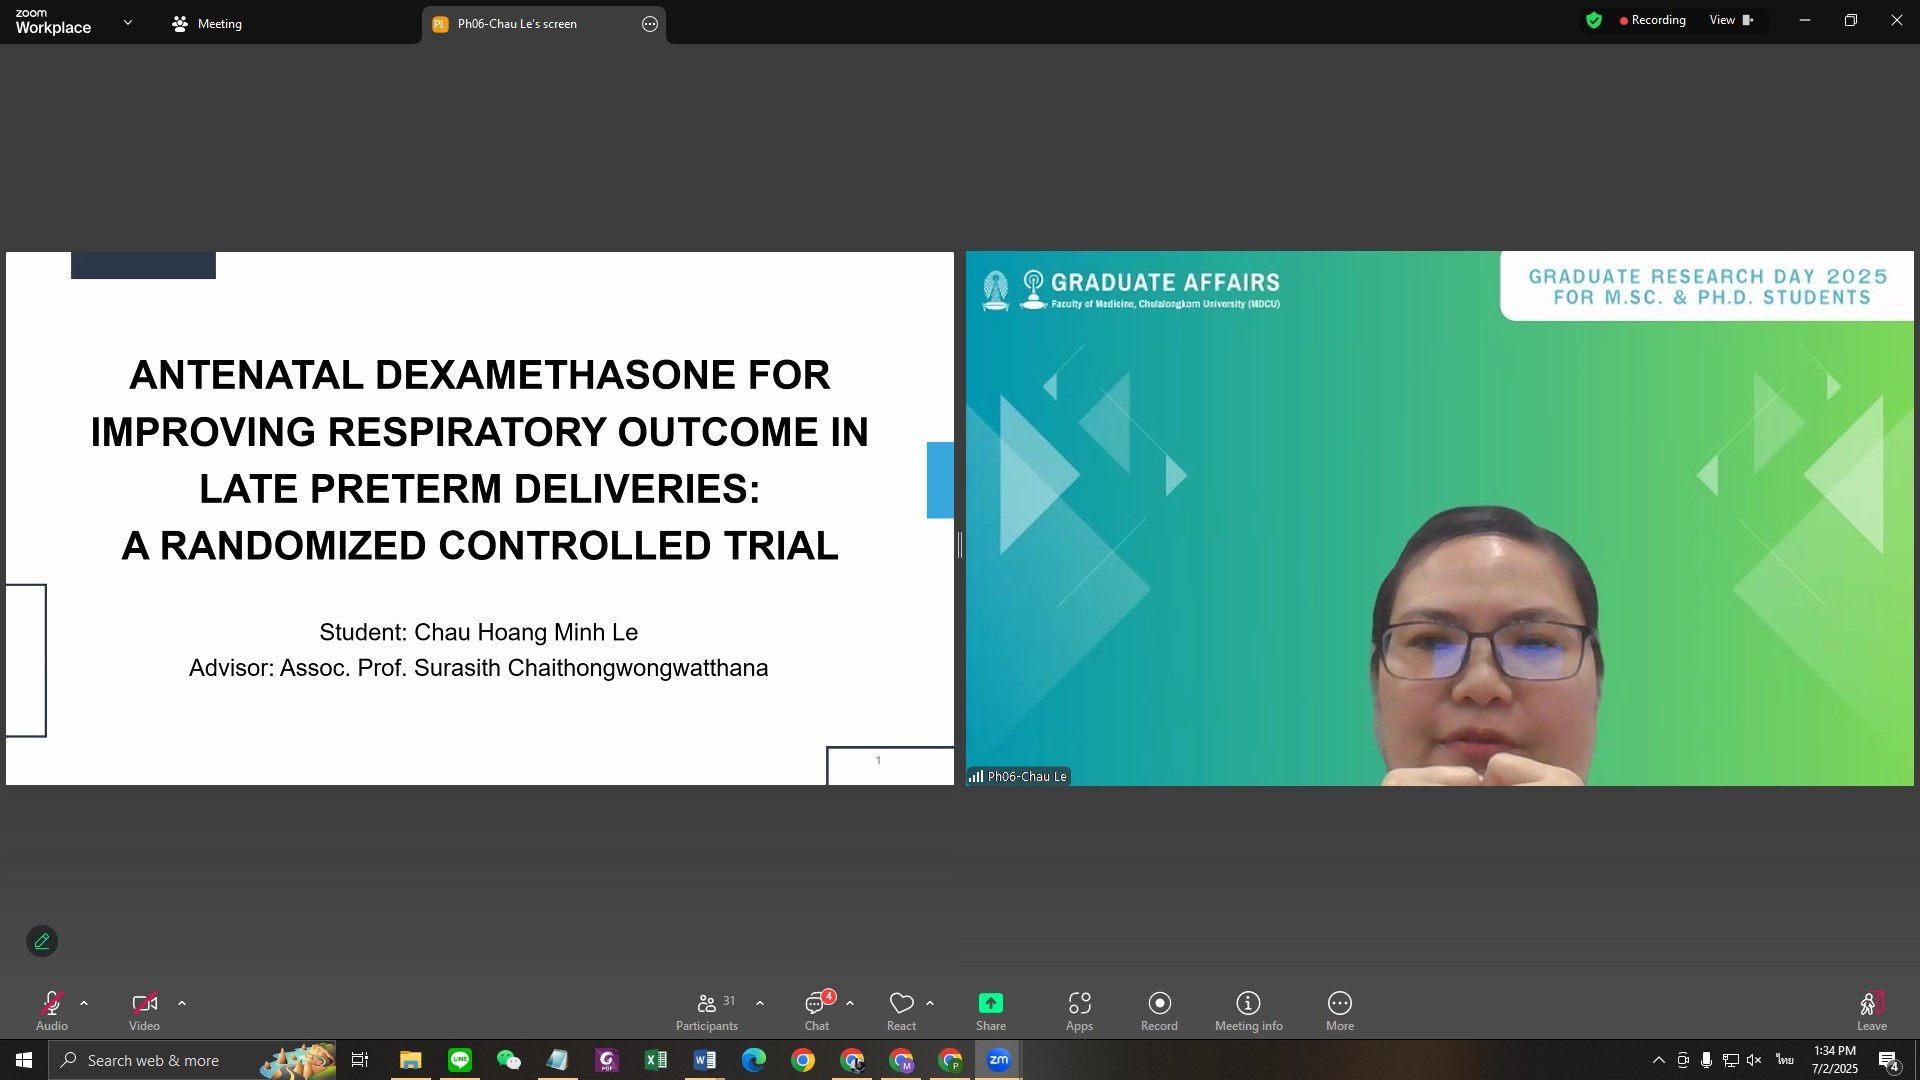The height and width of the screenshot is (1080, 1920).
Task: Open the More options menu
Action: tap(1339, 1010)
